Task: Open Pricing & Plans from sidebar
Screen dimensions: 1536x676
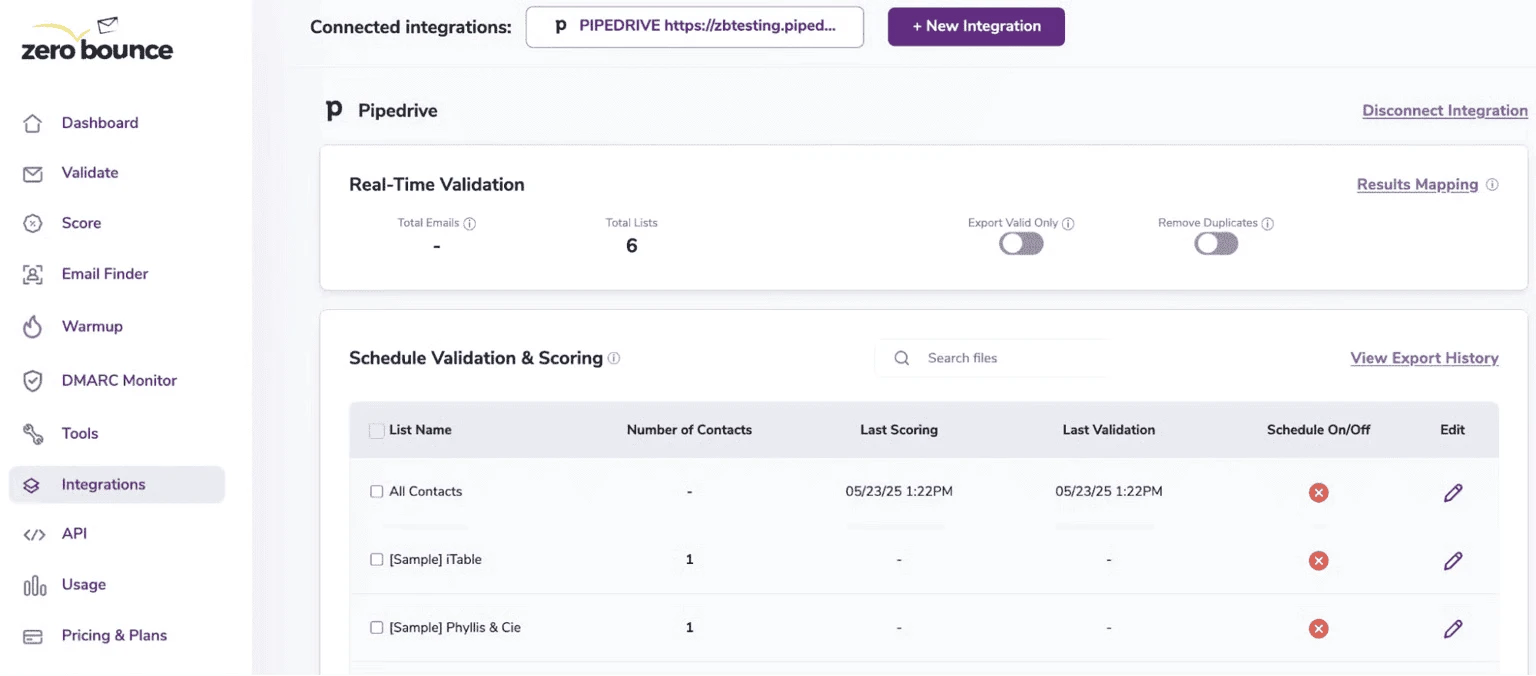Action: tap(114, 635)
